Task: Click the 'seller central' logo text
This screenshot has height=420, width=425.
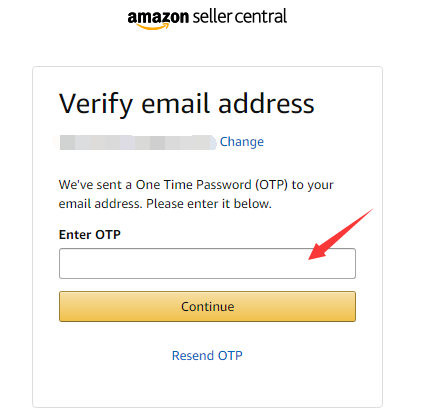Action: (x=240, y=16)
